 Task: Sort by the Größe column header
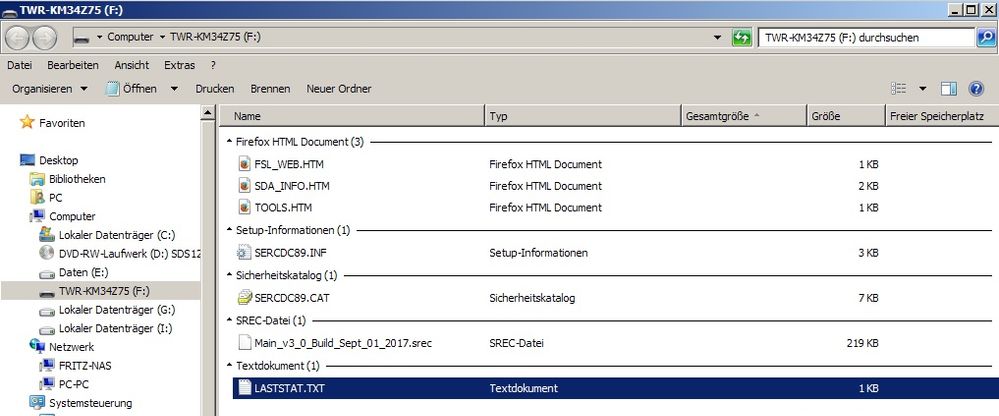click(845, 116)
